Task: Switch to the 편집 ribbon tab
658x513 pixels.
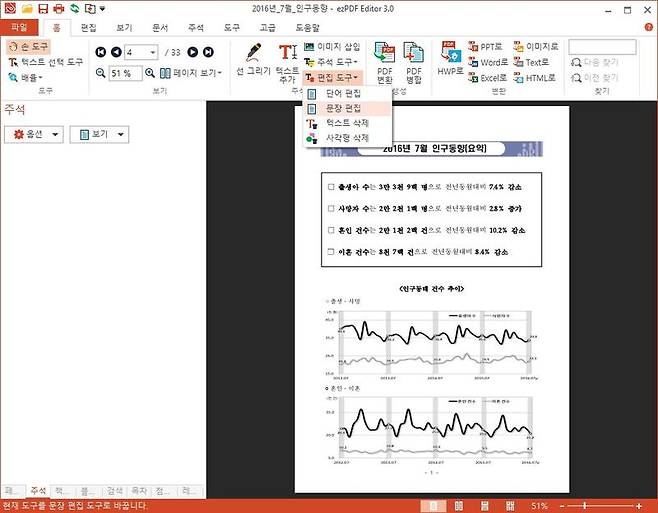Action: (88, 28)
